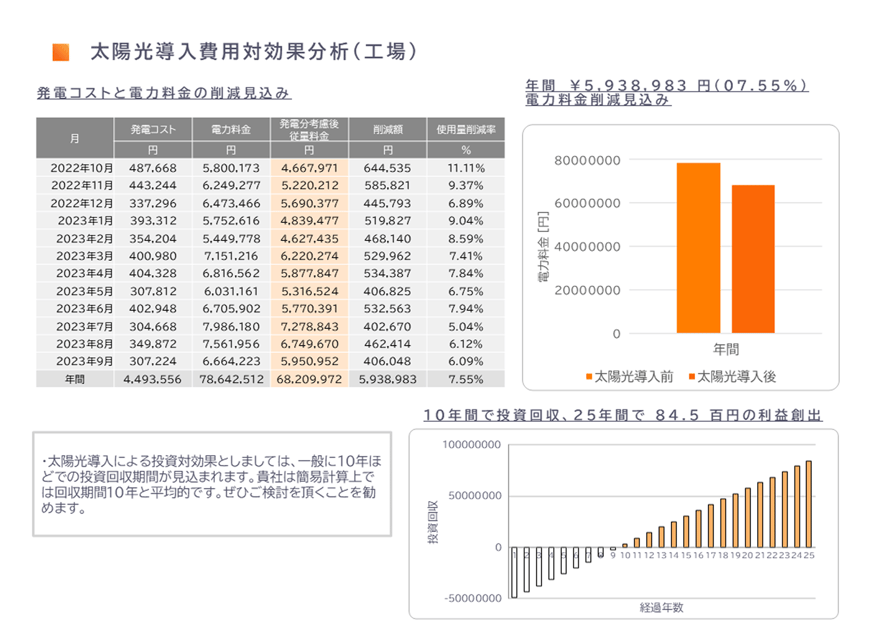Click the orange square icon beside the title
Image resolution: width=870 pixels, height=623 pixels.
pyautogui.click(x=60, y=52)
